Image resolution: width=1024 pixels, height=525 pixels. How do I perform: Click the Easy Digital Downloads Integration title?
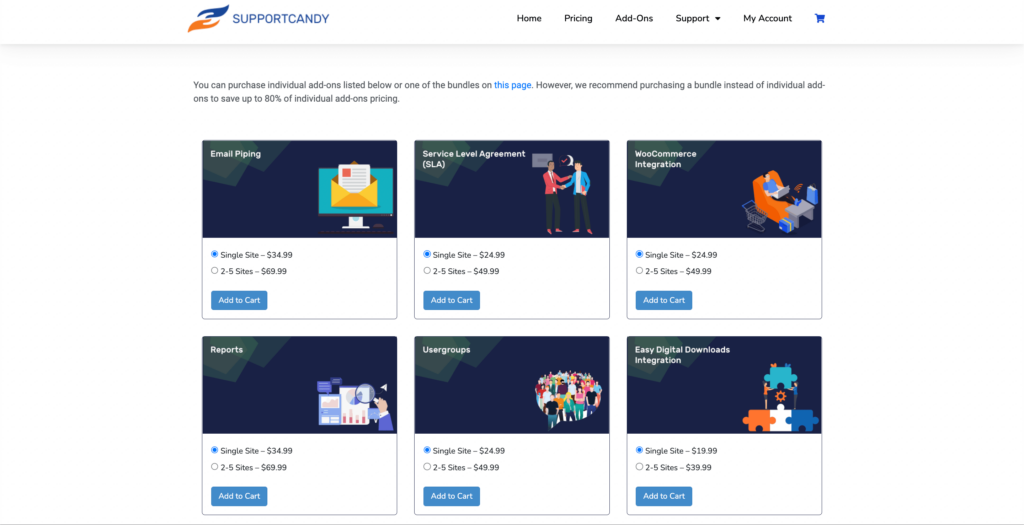coord(682,355)
